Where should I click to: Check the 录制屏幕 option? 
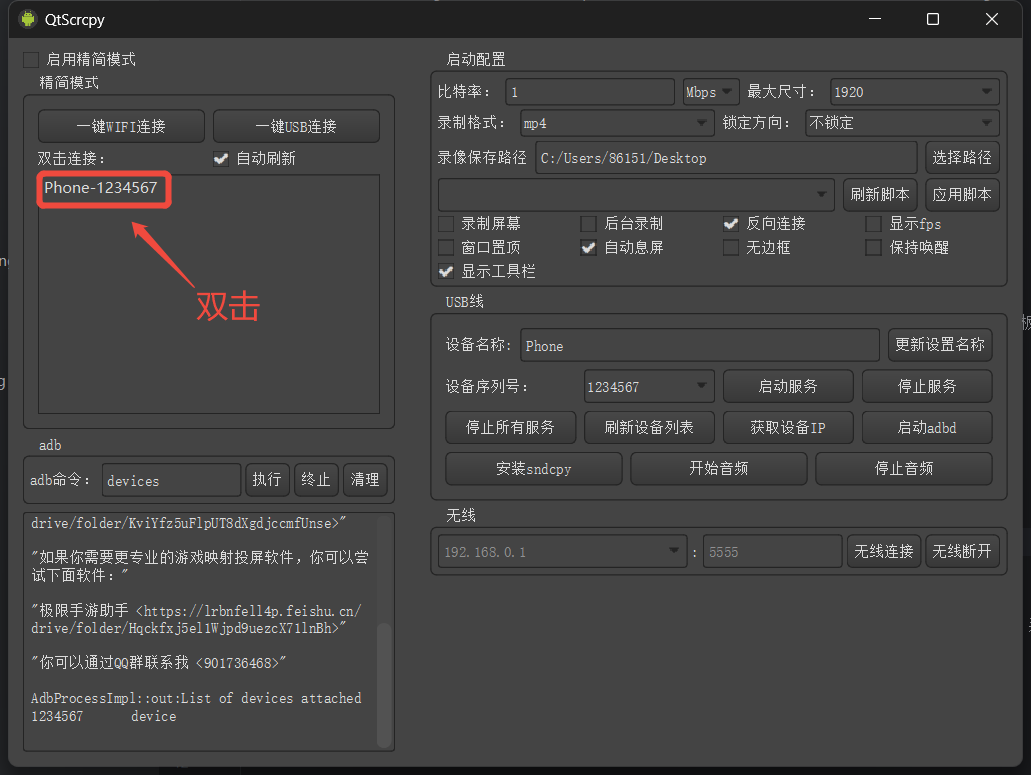coord(446,224)
